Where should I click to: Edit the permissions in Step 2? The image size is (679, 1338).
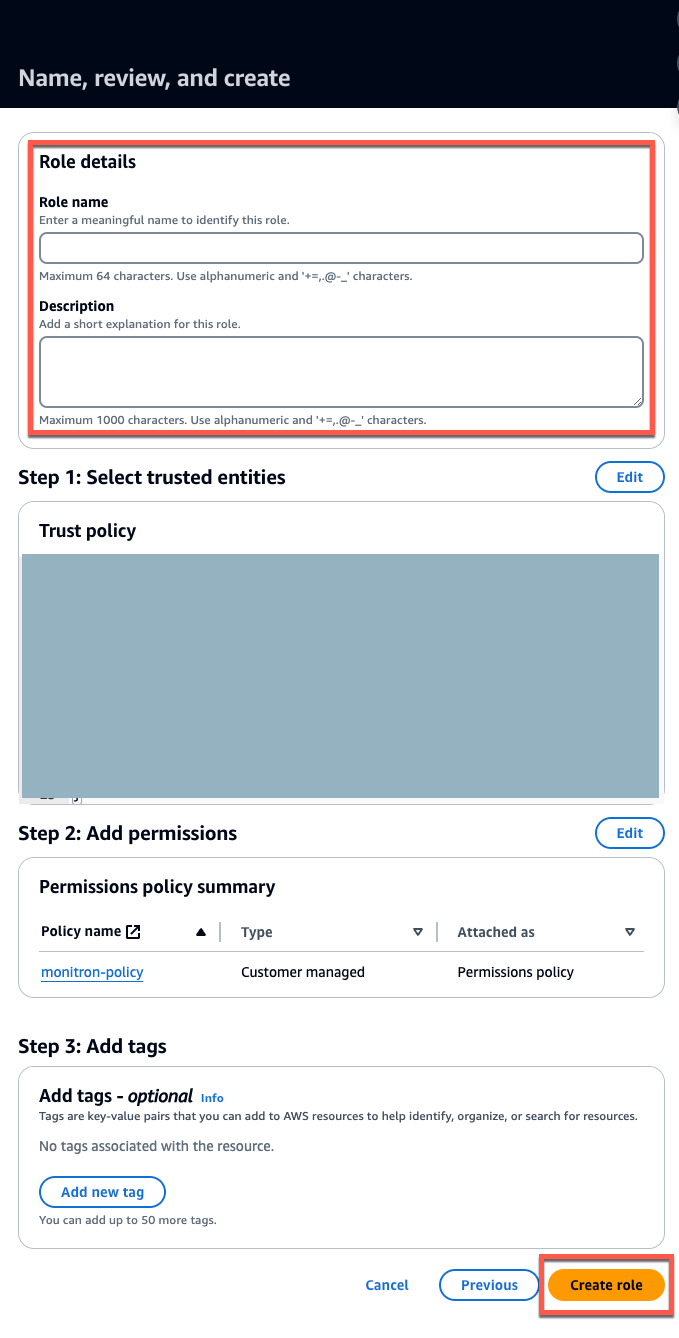click(629, 832)
